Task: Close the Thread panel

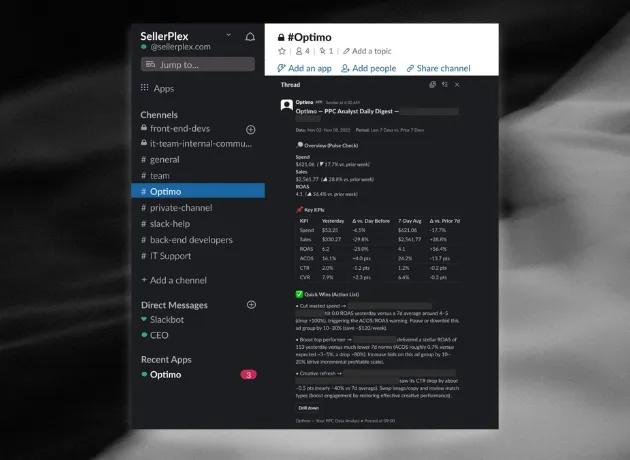Action: click(457, 85)
